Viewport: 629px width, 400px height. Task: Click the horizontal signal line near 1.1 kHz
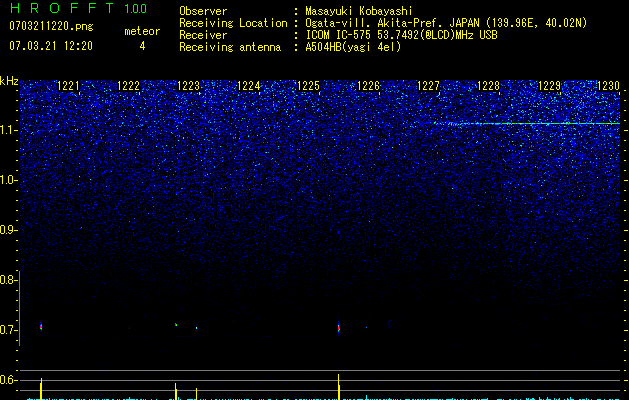527,124
